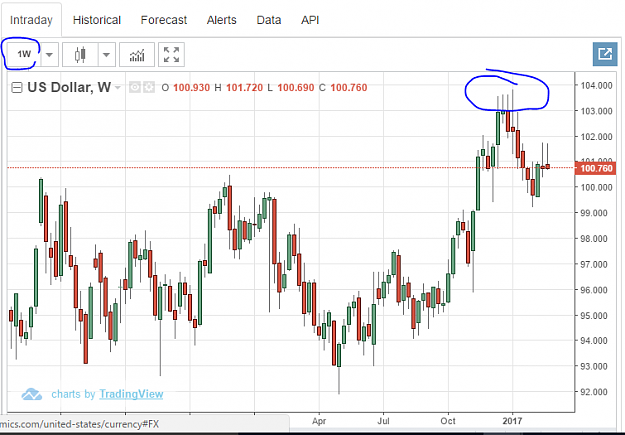
Task: Follow the TradingView link
Action: click(x=131, y=394)
